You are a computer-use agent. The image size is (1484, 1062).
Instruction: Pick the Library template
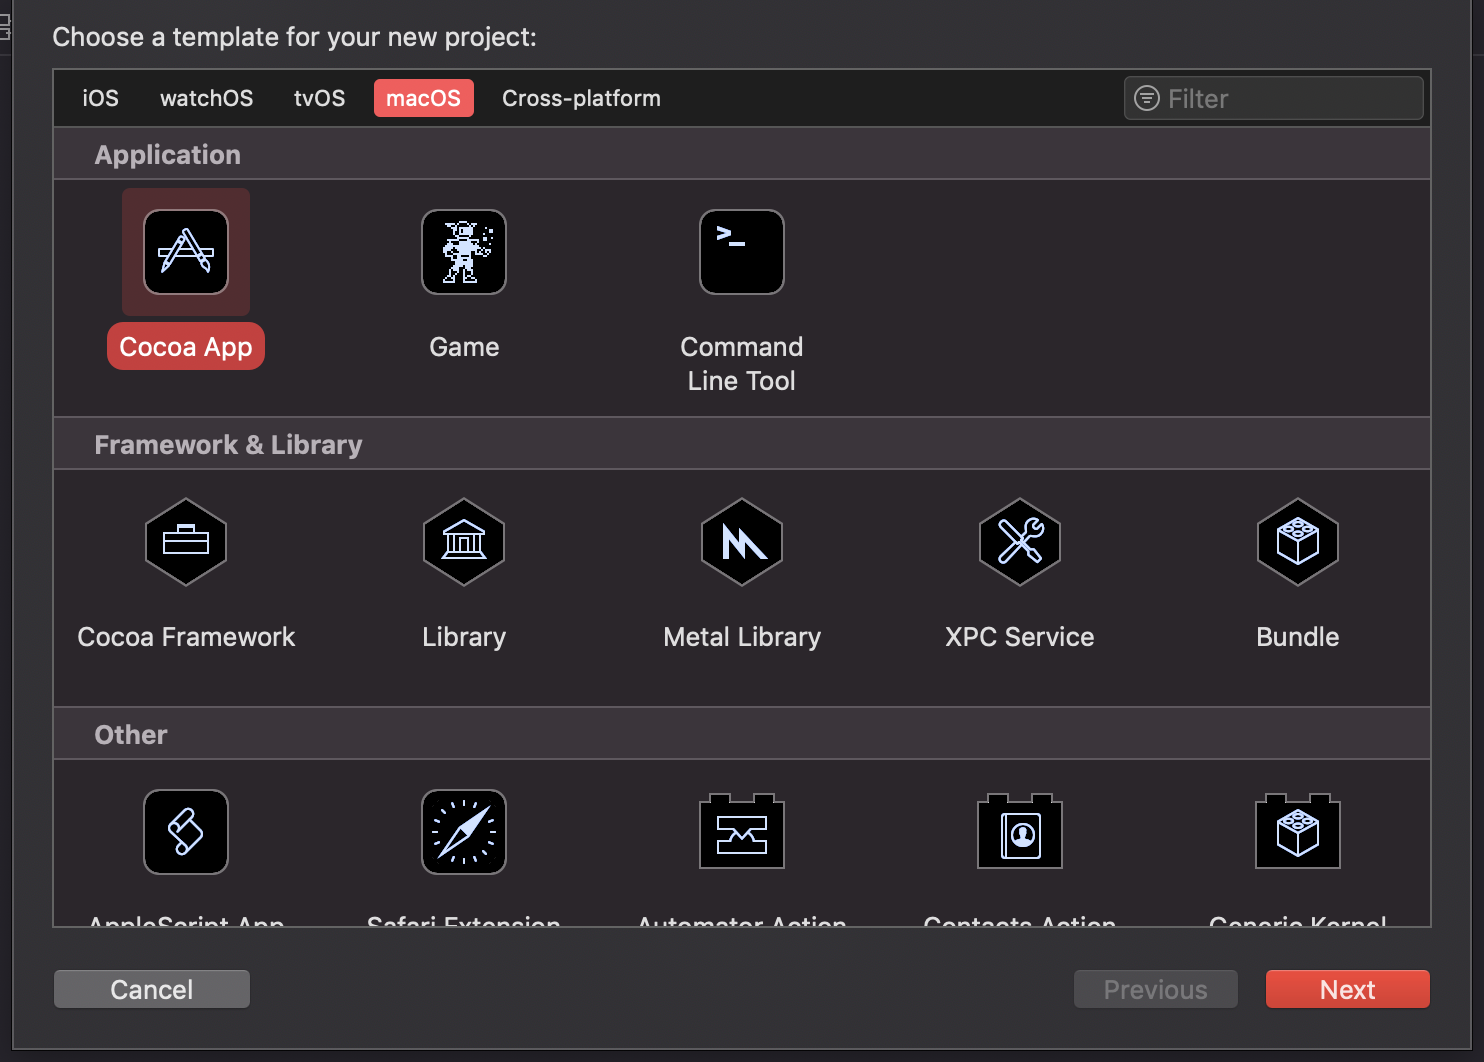[x=463, y=543]
